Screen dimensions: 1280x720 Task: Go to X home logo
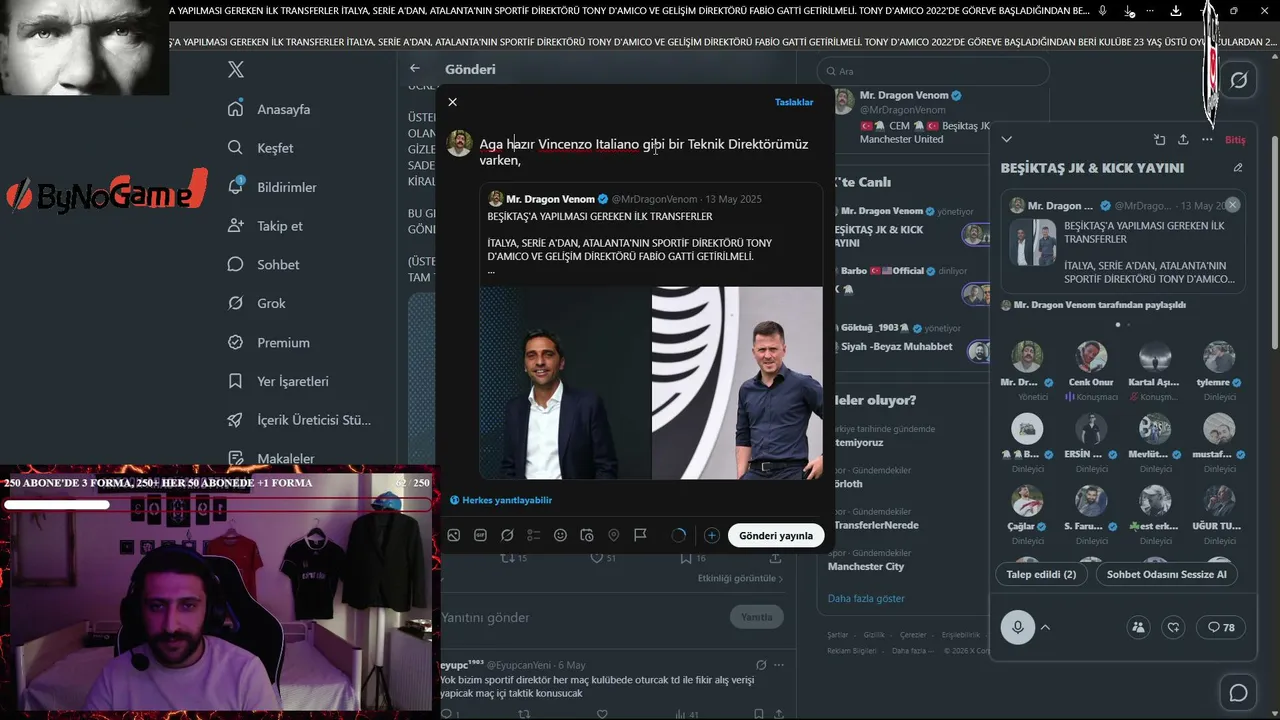[x=236, y=70]
